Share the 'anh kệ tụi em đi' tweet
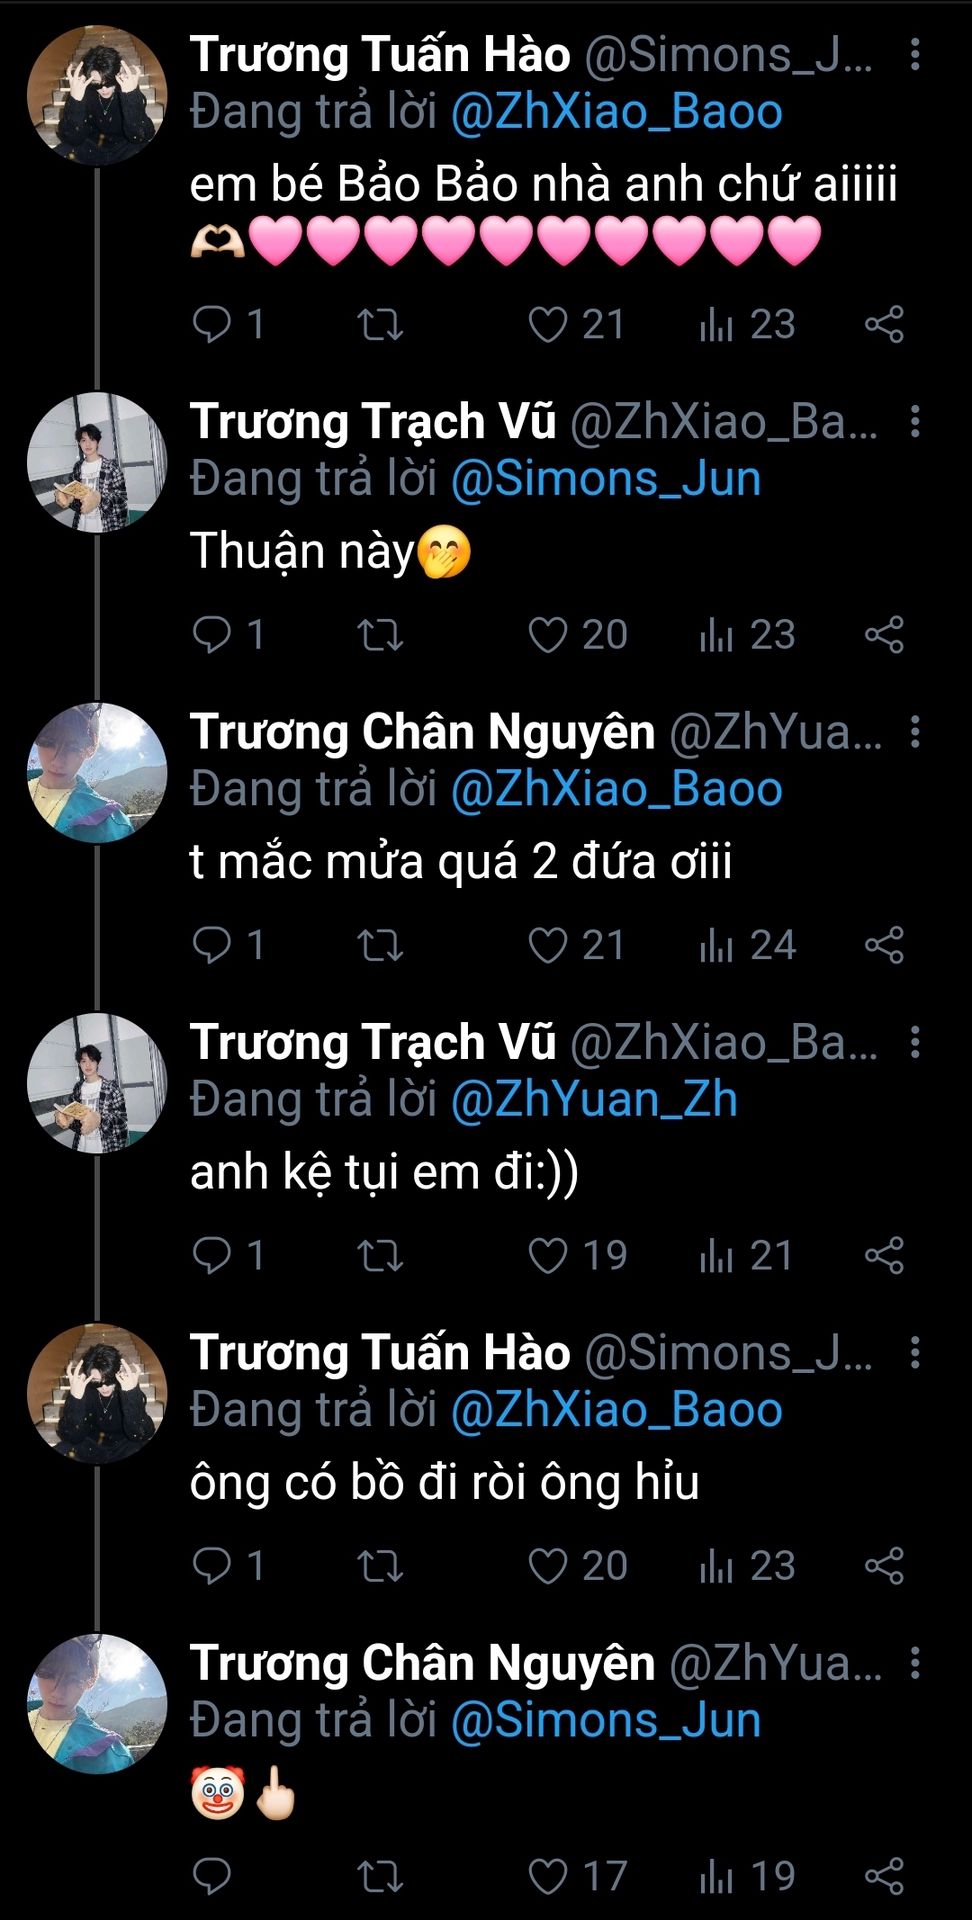972x1920 pixels. (884, 1256)
